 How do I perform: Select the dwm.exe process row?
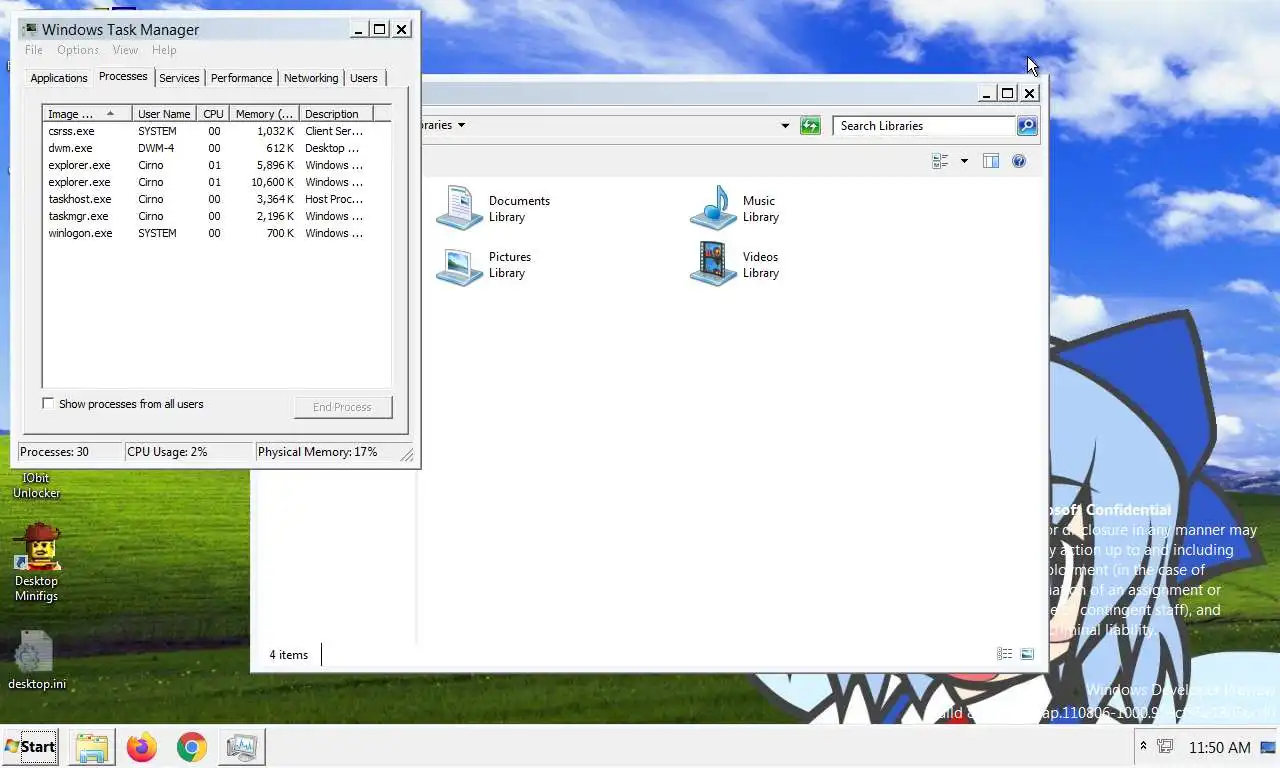[x=216, y=148]
